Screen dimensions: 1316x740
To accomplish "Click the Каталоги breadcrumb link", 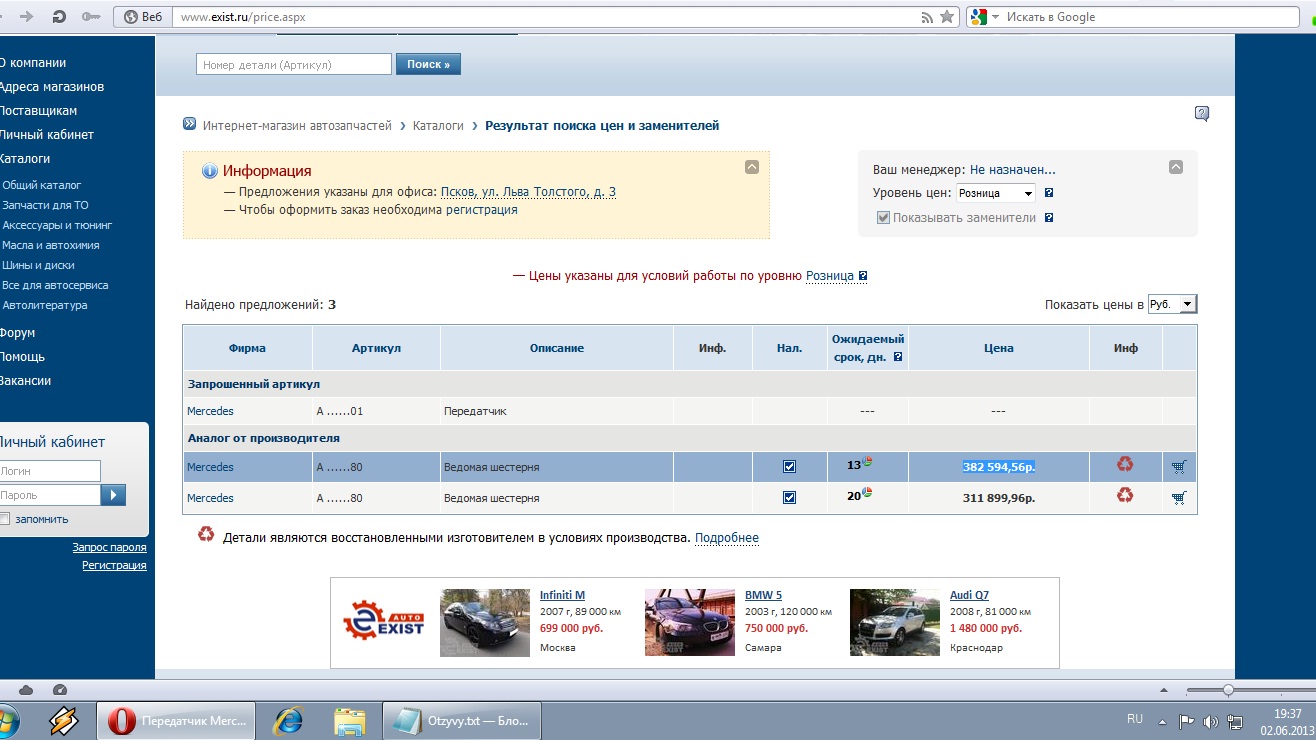I will [438, 126].
